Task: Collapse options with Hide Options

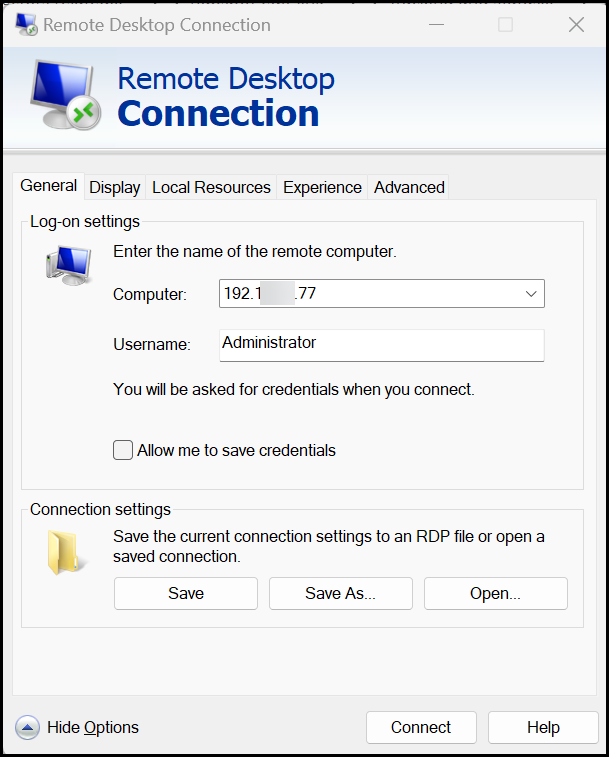Action: 92,728
